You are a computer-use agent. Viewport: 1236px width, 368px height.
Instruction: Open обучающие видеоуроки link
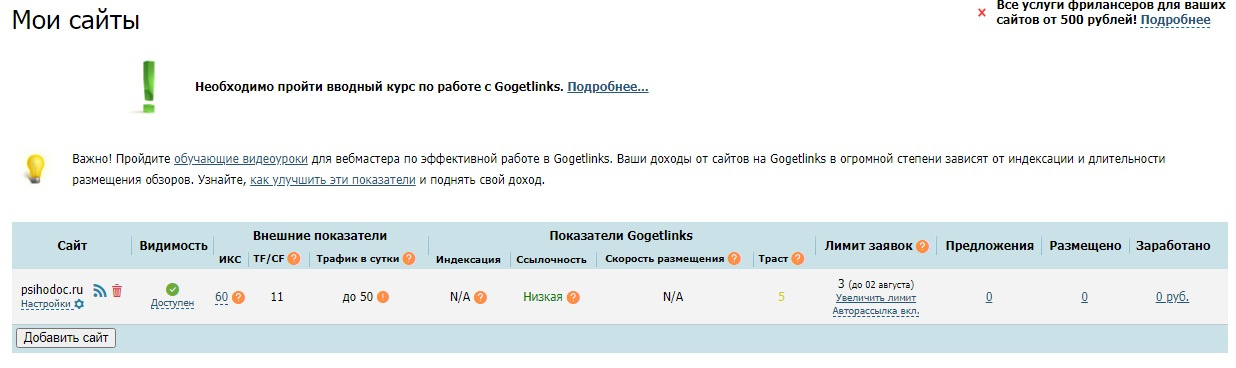pyautogui.click(x=241, y=159)
